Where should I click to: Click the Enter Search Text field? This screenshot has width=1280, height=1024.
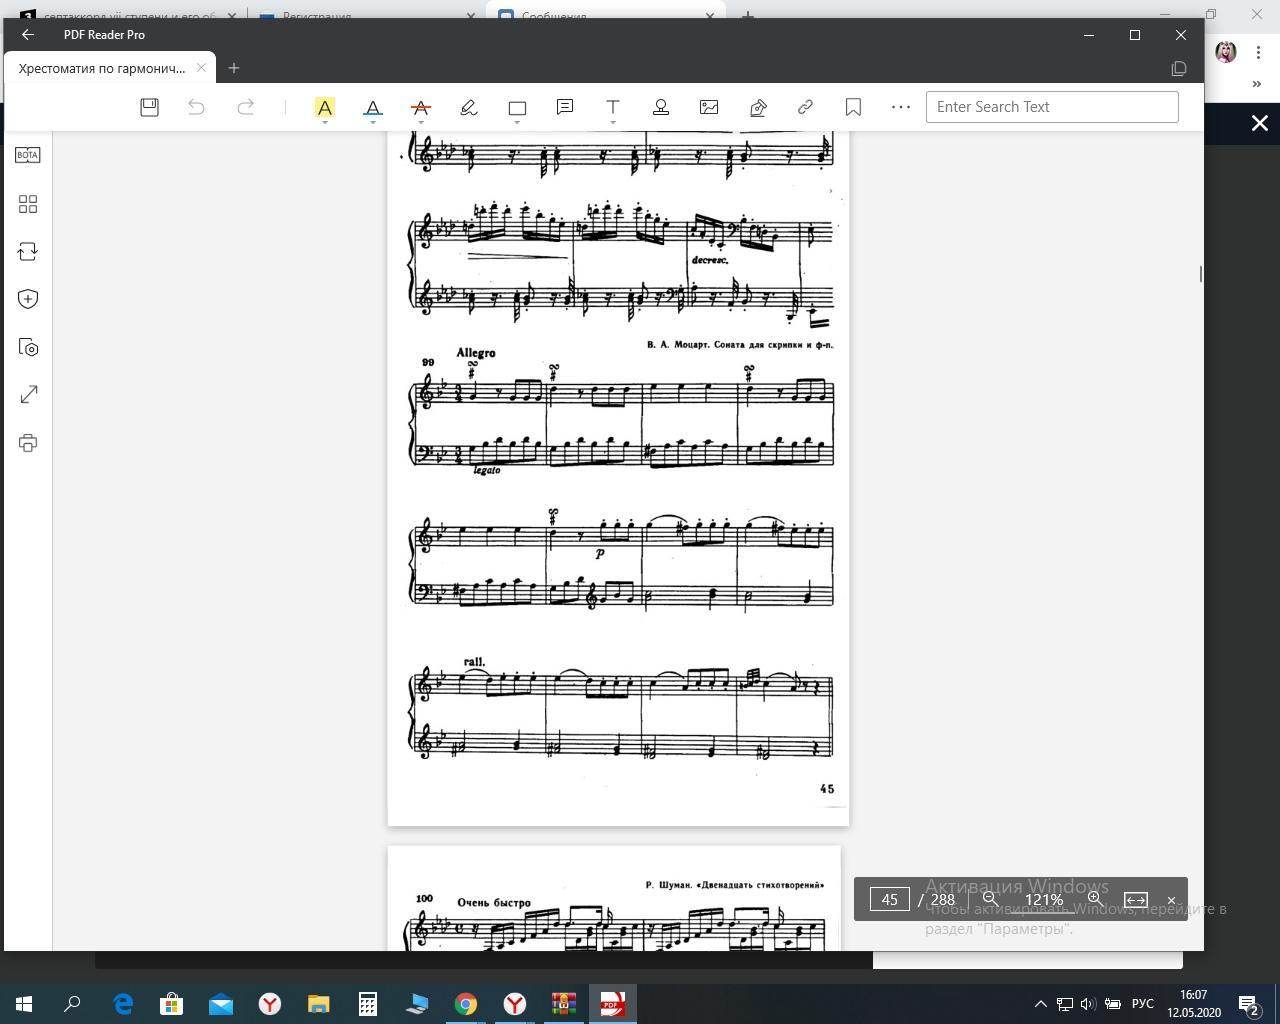click(x=1052, y=107)
